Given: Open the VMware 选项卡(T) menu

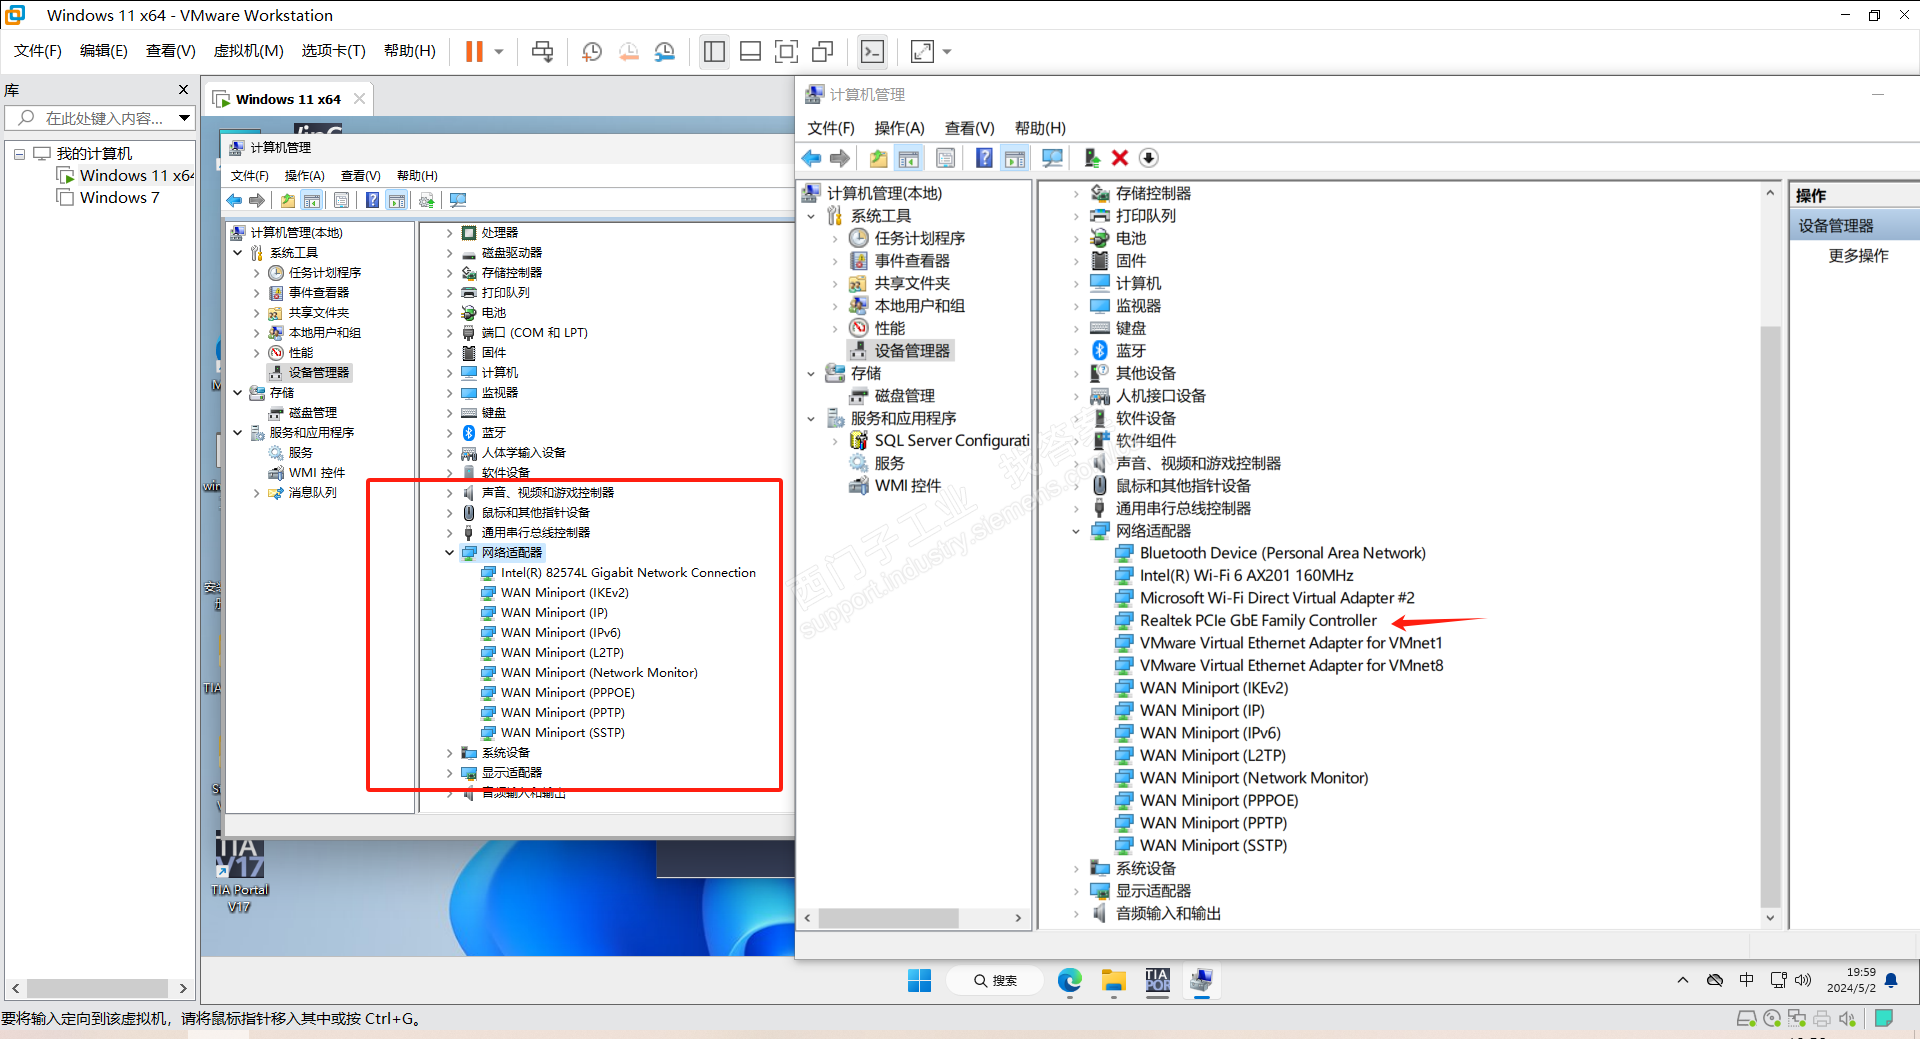Looking at the screenshot, I should [x=334, y=51].
